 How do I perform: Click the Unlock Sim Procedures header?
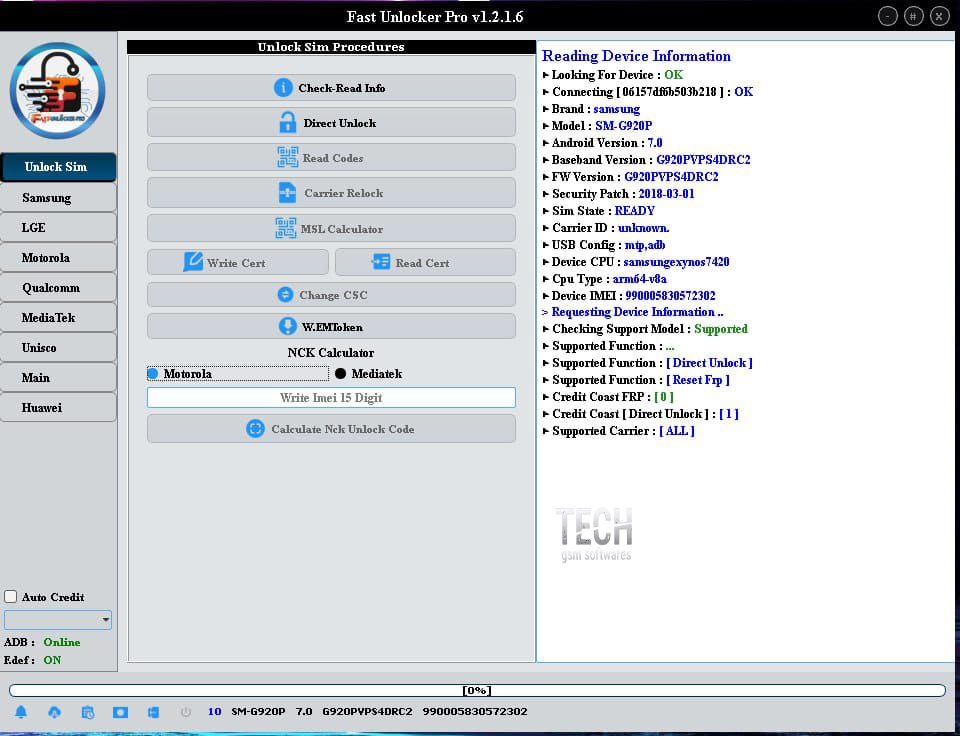[x=331, y=47]
